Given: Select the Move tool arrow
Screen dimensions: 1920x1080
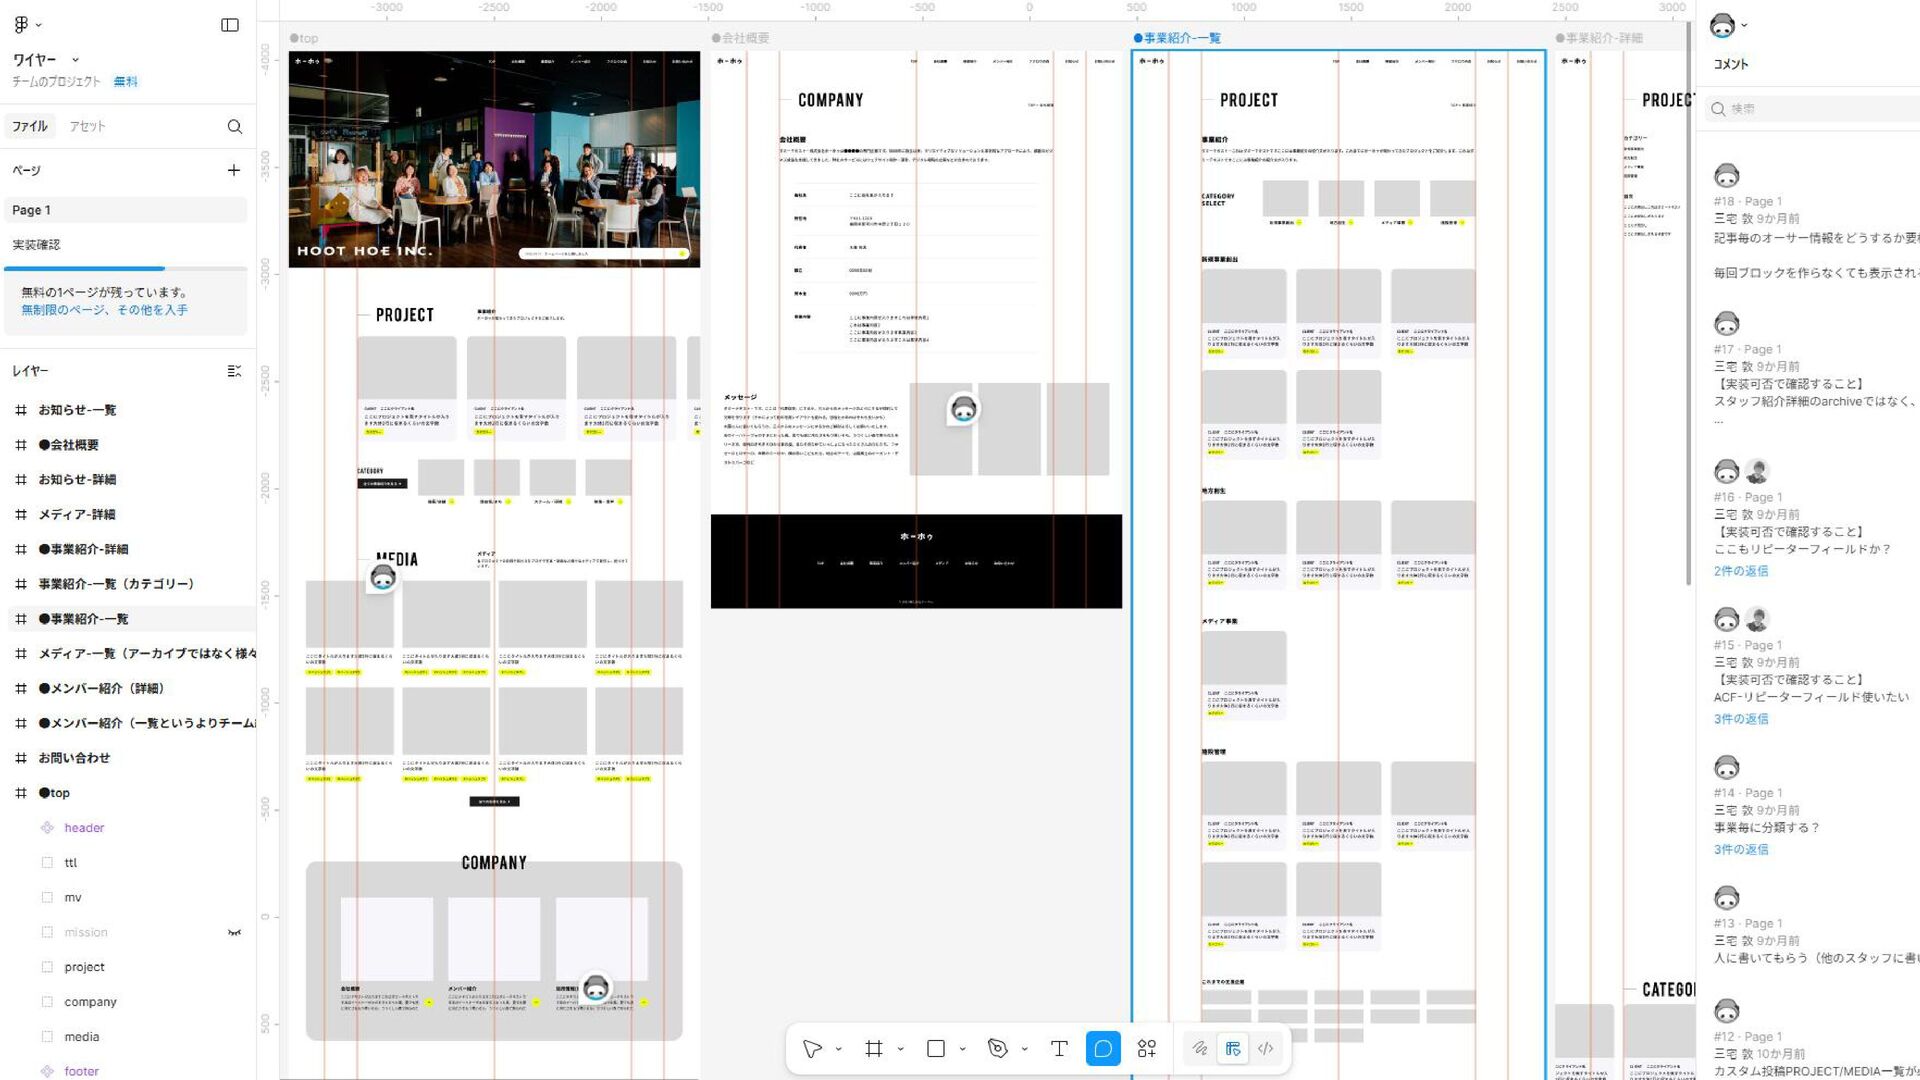Looking at the screenshot, I should [x=812, y=1048].
